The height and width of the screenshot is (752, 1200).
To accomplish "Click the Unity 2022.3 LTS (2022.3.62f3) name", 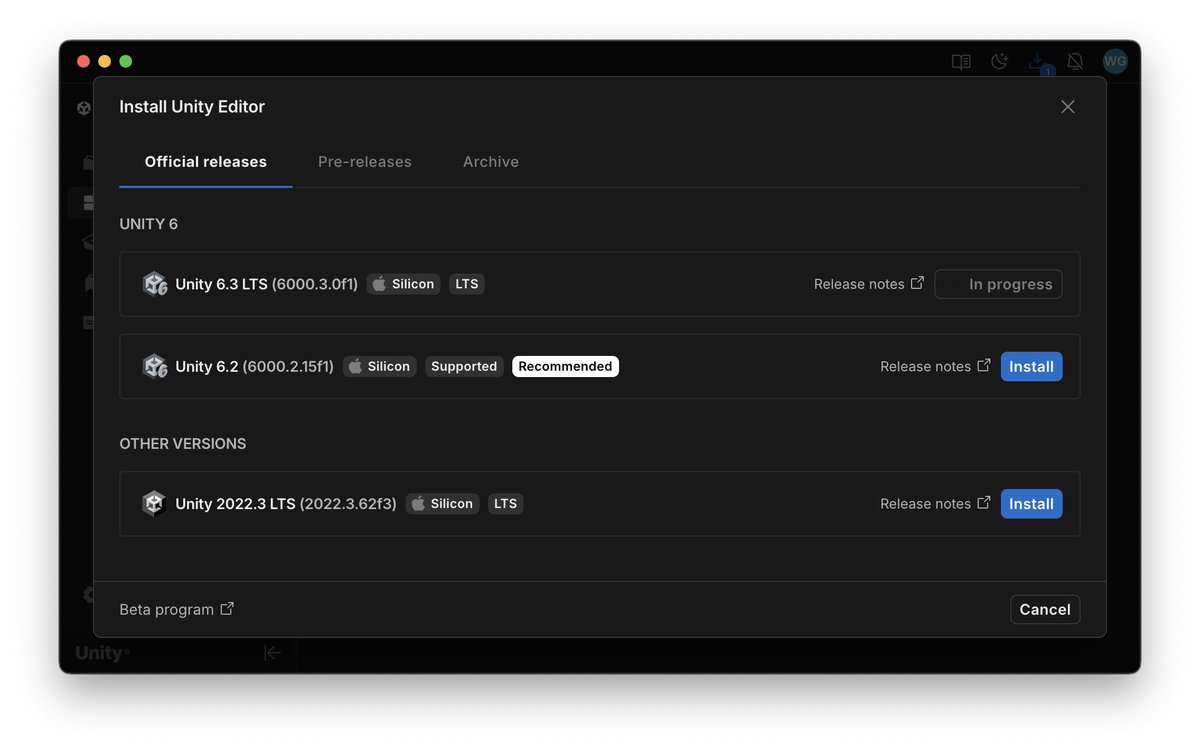I will (x=286, y=503).
